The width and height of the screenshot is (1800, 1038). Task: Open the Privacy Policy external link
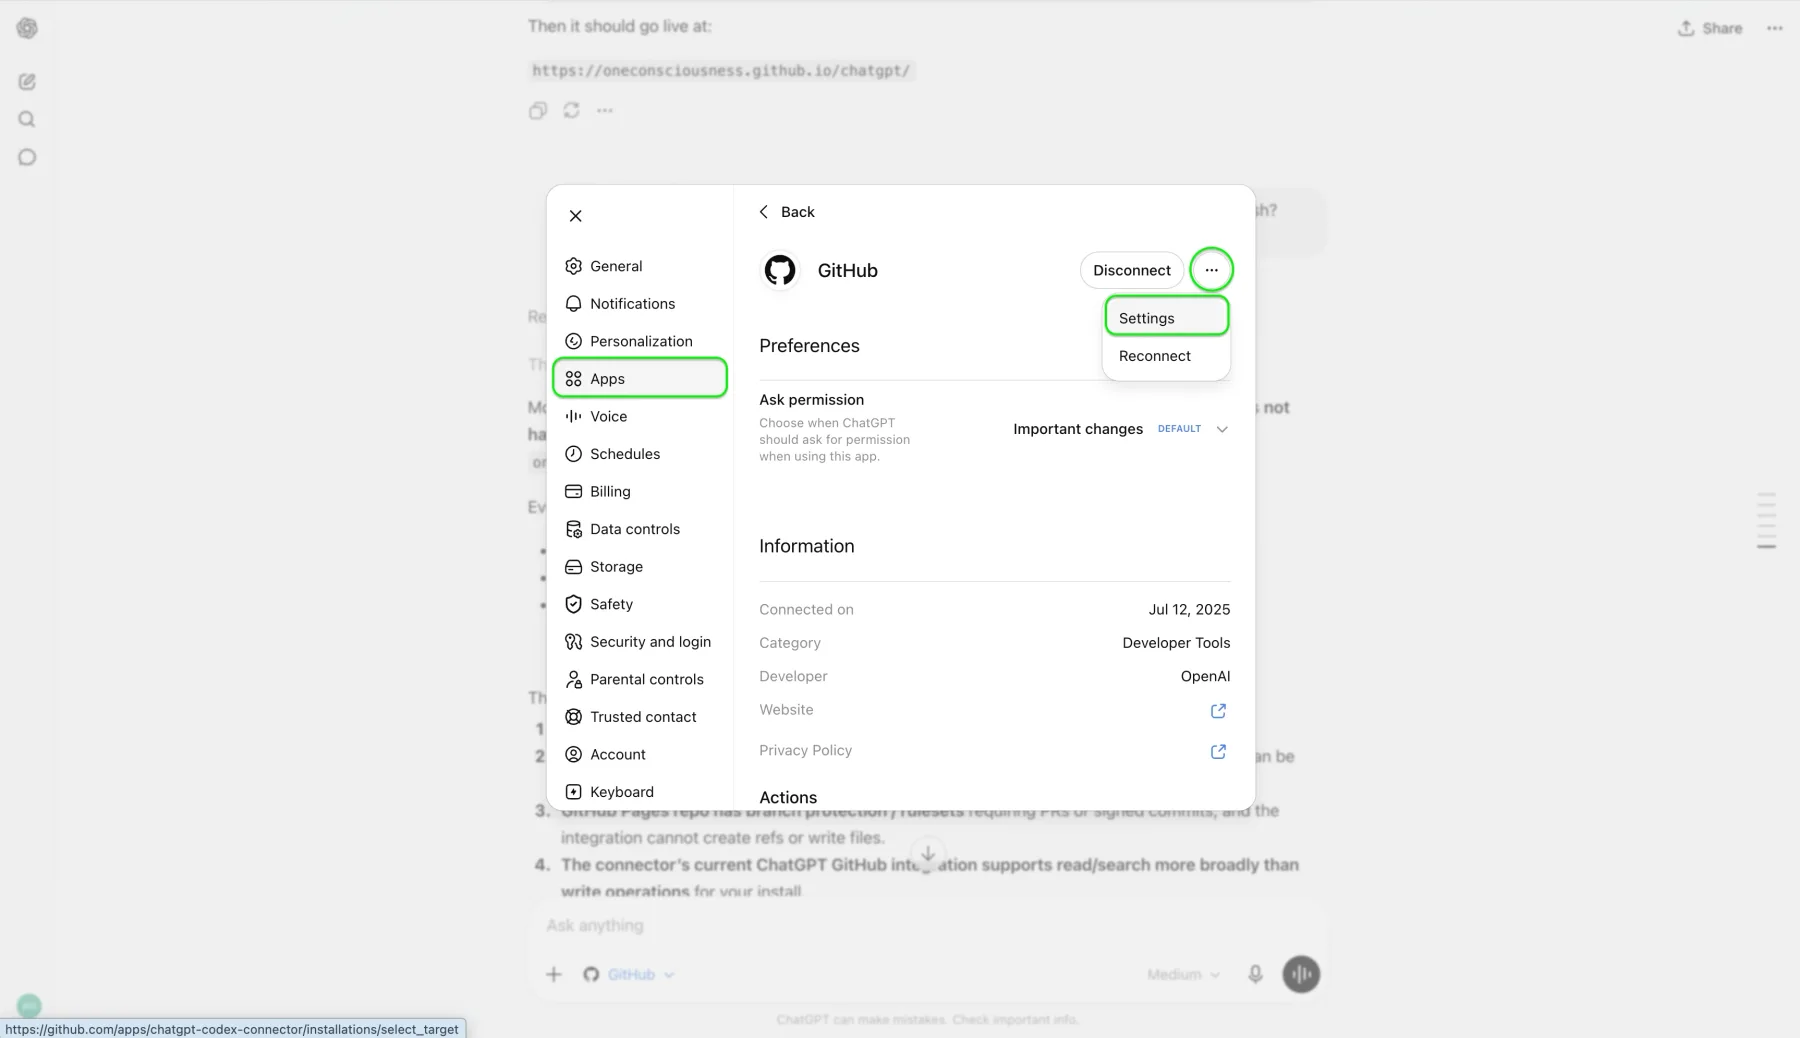(x=1218, y=751)
